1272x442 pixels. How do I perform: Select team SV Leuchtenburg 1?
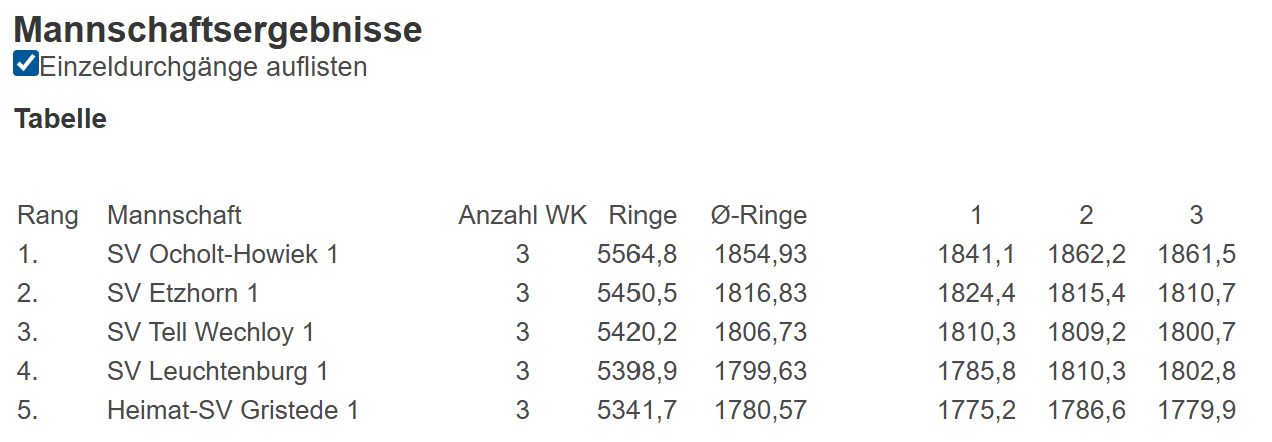(218, 371)
